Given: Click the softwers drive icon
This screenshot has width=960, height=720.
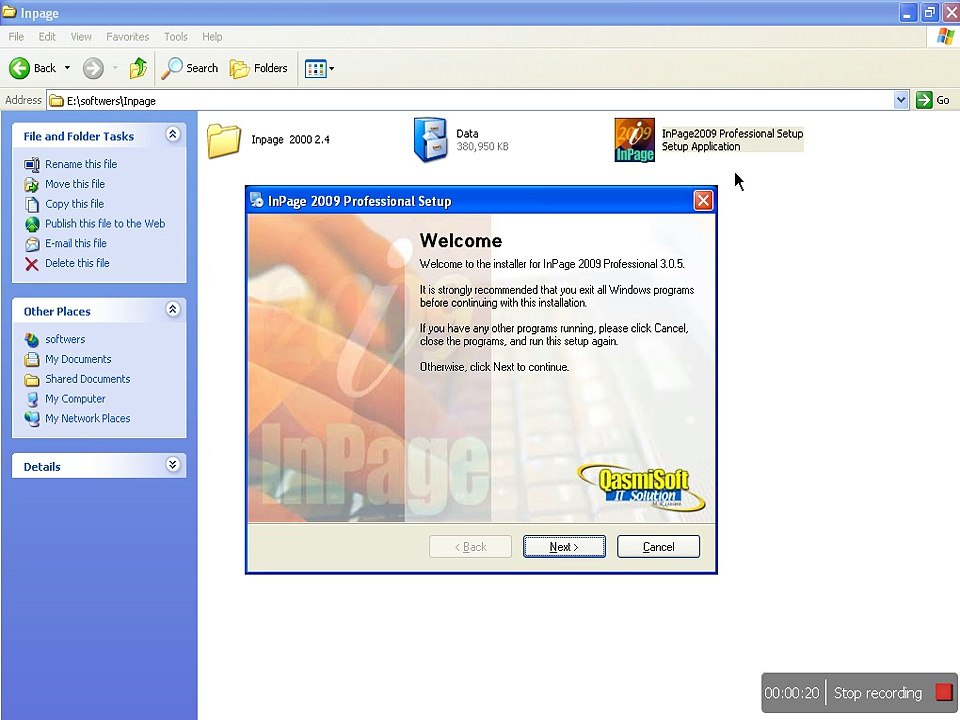Looking at the screenshot, I should (x=32, y=340).
